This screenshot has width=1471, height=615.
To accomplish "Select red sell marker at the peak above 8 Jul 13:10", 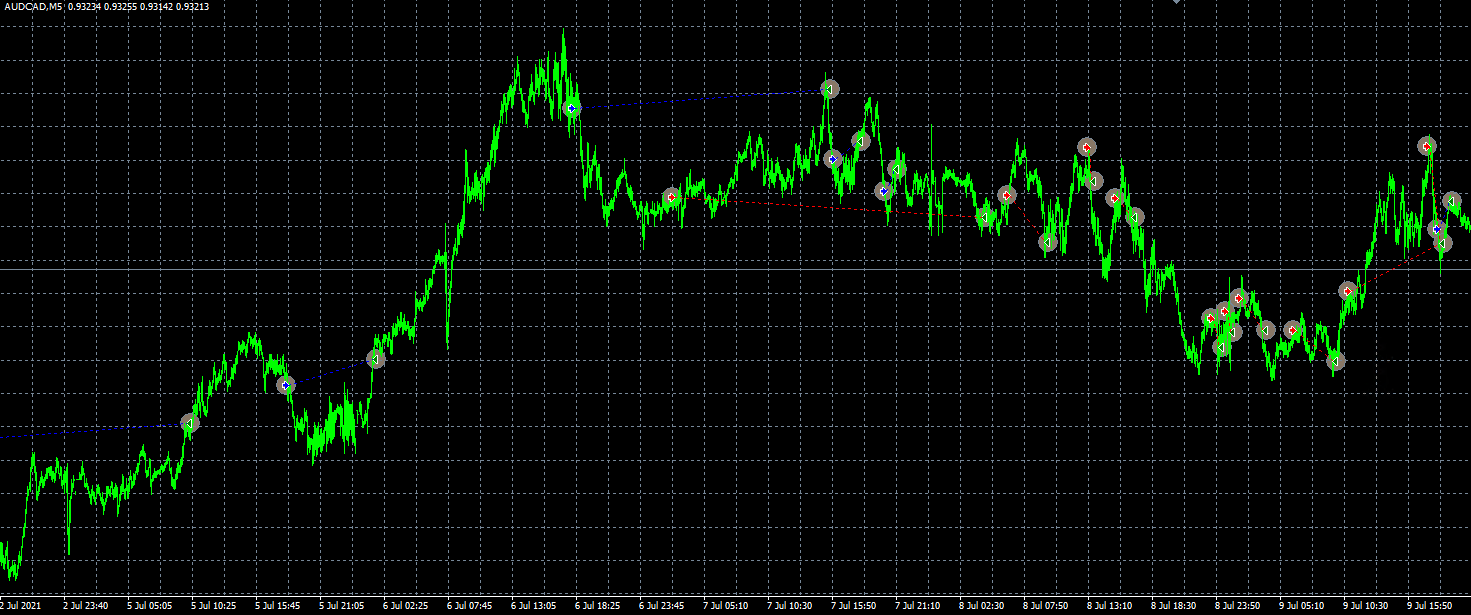I will (x=1087, y=148).
